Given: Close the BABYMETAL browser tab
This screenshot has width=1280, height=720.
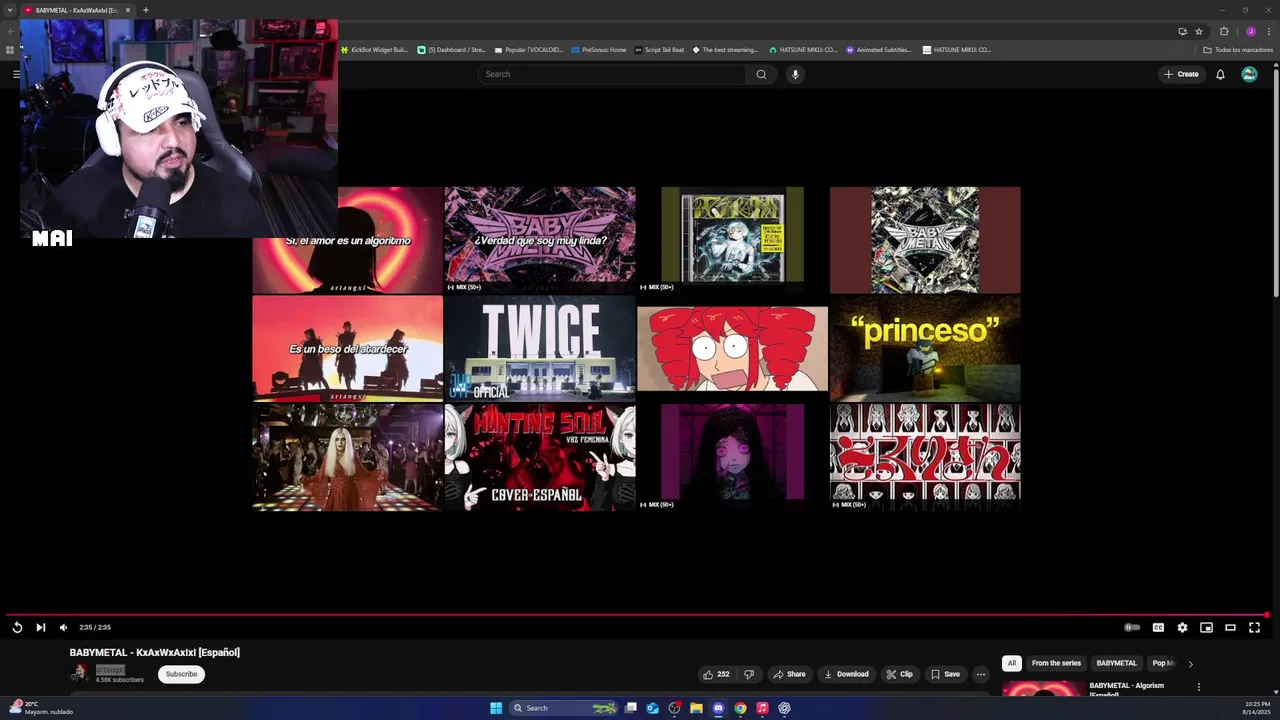Looking at the screenshot, I should click(127, 10).
